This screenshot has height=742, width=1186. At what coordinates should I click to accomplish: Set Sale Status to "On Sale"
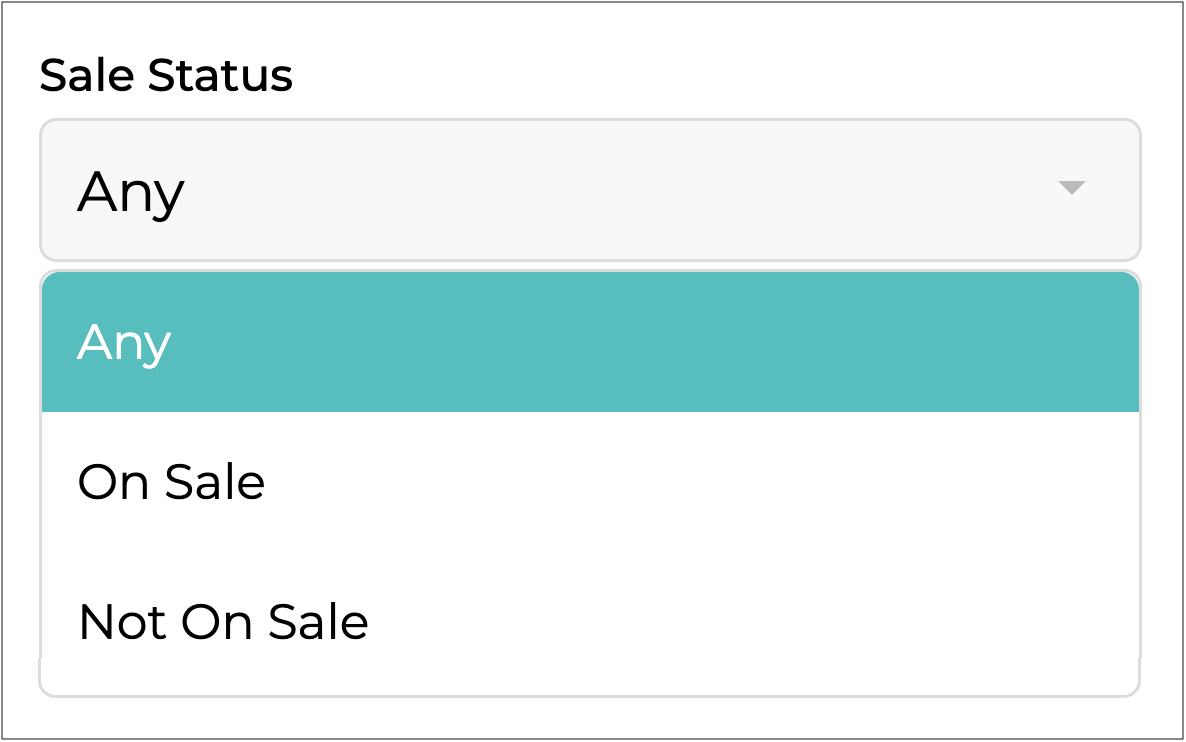coord(590,482)
